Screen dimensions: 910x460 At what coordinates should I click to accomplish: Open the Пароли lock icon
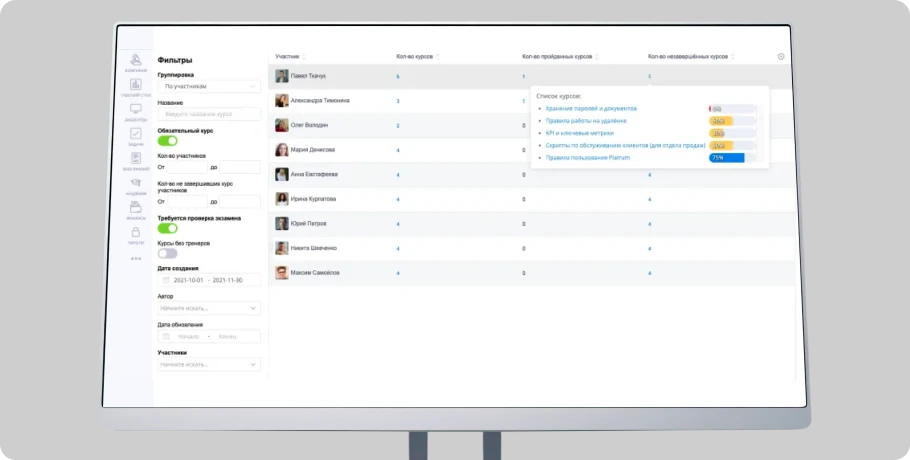click(x=135, y=232)
